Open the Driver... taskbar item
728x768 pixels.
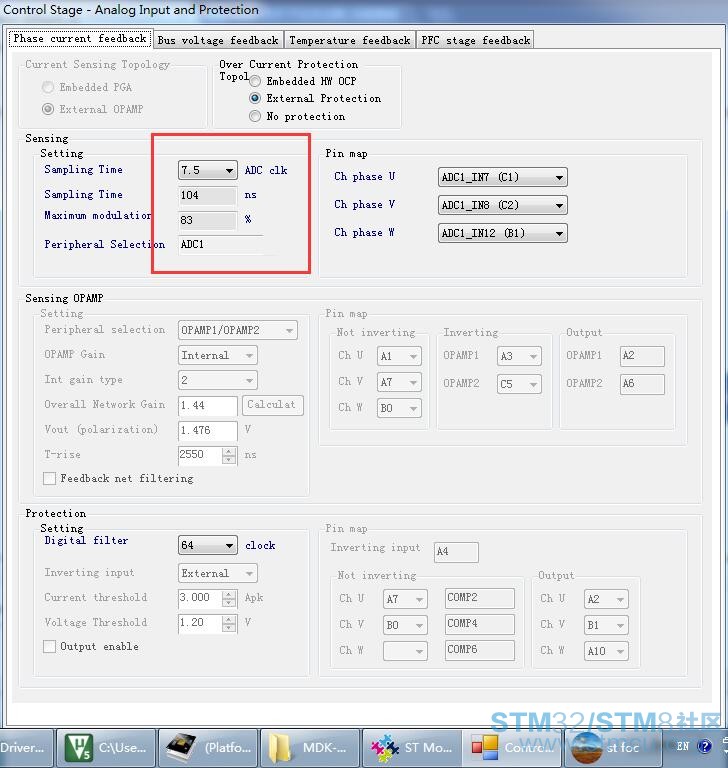26,748
